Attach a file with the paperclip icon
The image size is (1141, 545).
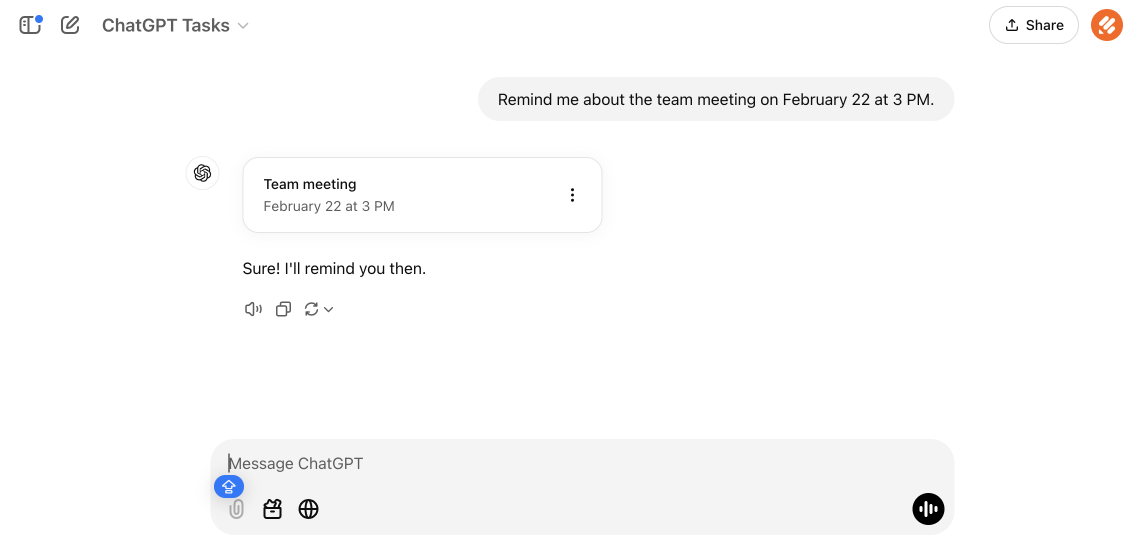tap(236, 510)
